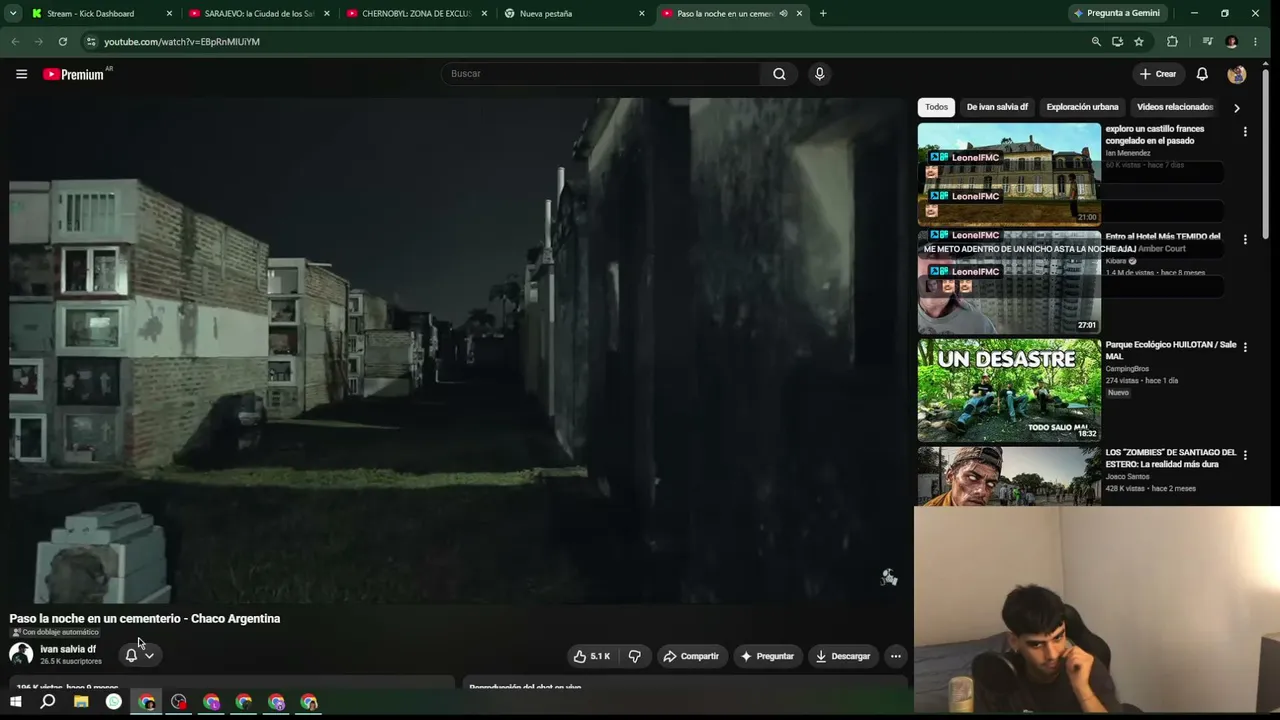Open options for ZOMBIES de Santiago video
The image size is (1280, 720).
1245,456
